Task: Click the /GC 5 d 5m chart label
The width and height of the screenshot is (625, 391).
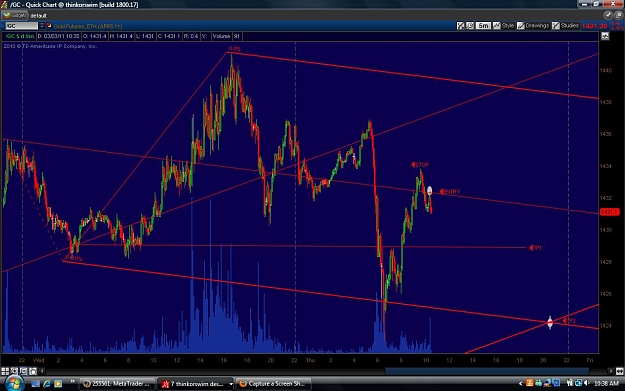Action: coord(19,36)
